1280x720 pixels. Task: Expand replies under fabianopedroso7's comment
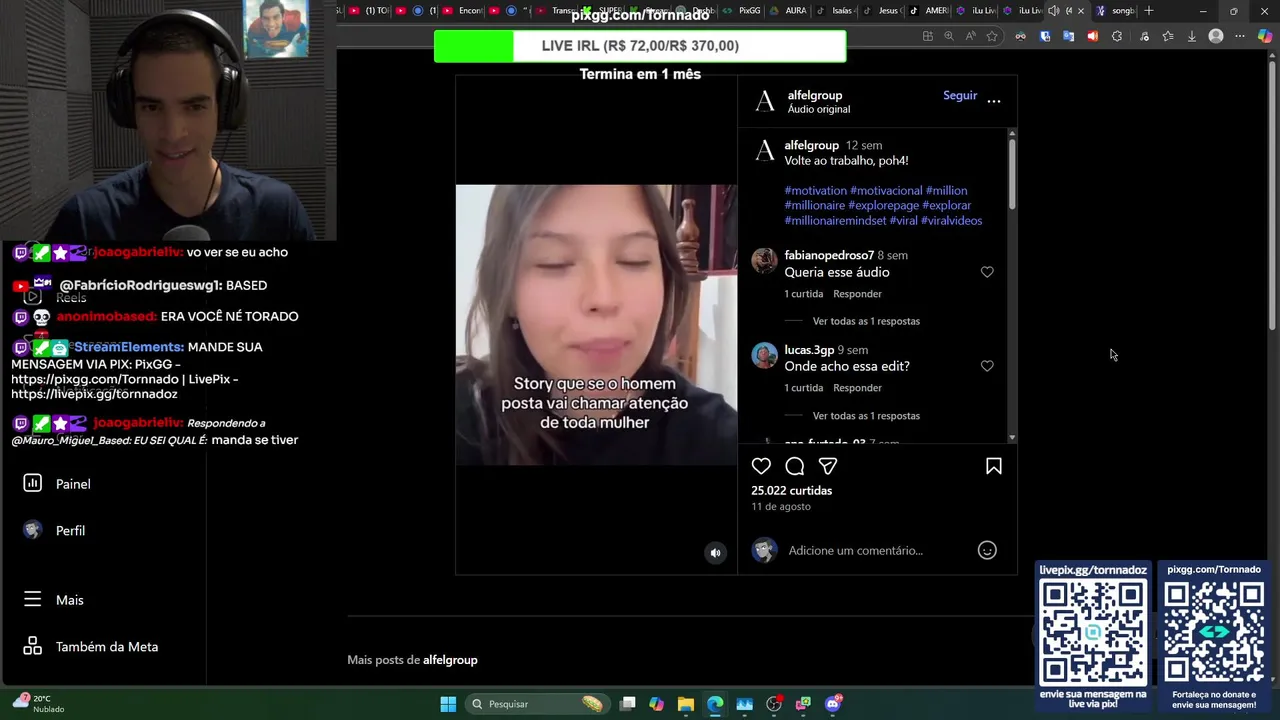pyautogui.click(x=866, y=321)
